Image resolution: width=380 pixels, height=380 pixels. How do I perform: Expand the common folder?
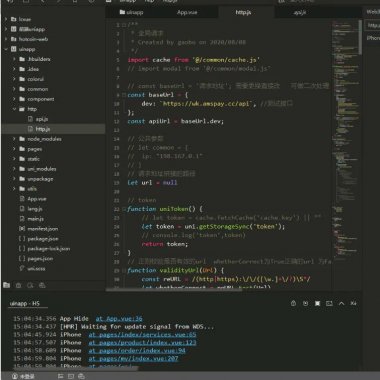pos(14,89)
